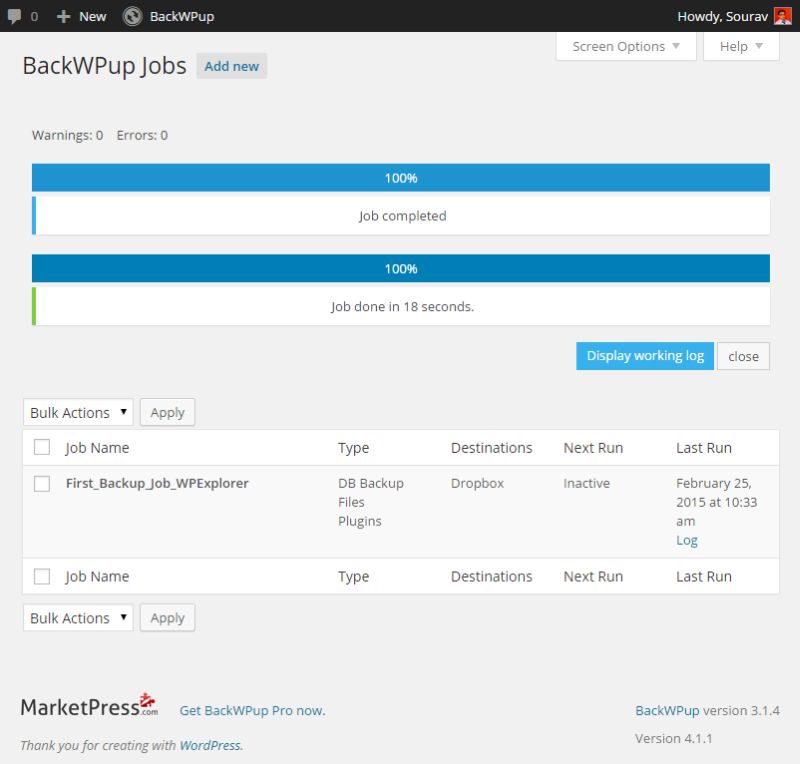The image size is (800, 764).
Task: Click the Destinations column header at top
Action: point(491,448)
